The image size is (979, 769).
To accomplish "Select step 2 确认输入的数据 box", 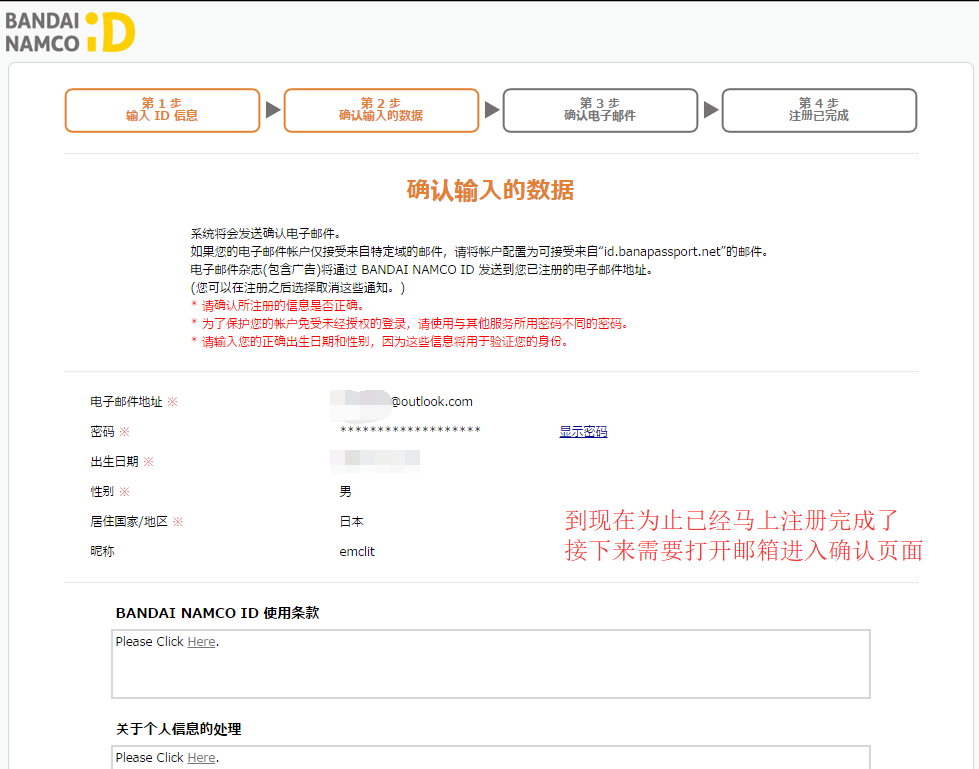I will [381, 110].
